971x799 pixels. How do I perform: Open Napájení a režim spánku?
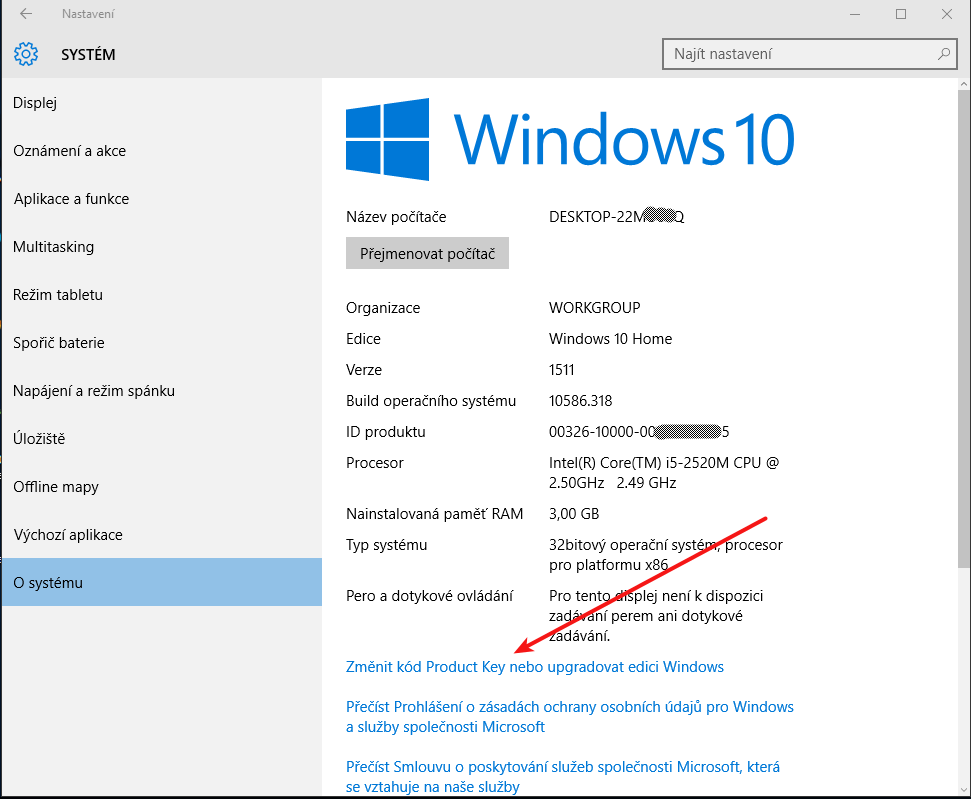(x=94, y=391)
